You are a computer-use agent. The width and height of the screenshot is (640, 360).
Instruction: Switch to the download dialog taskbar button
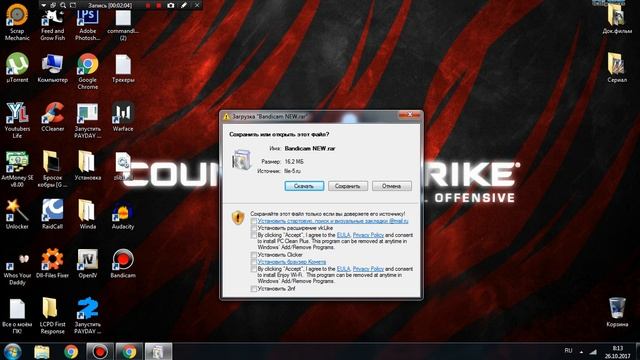[x=158, y=351]
